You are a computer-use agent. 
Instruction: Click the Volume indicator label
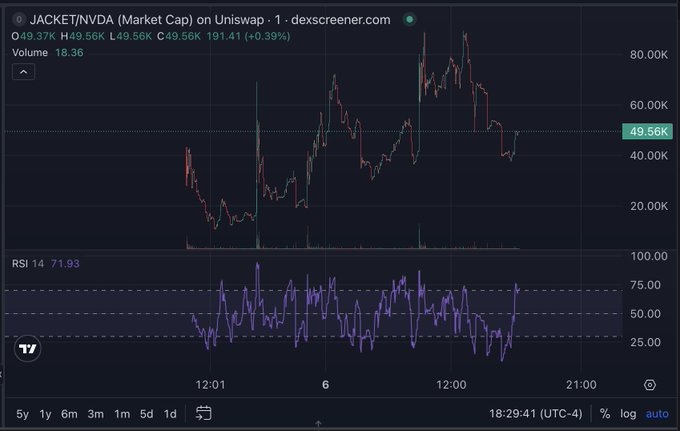point(30,52)
